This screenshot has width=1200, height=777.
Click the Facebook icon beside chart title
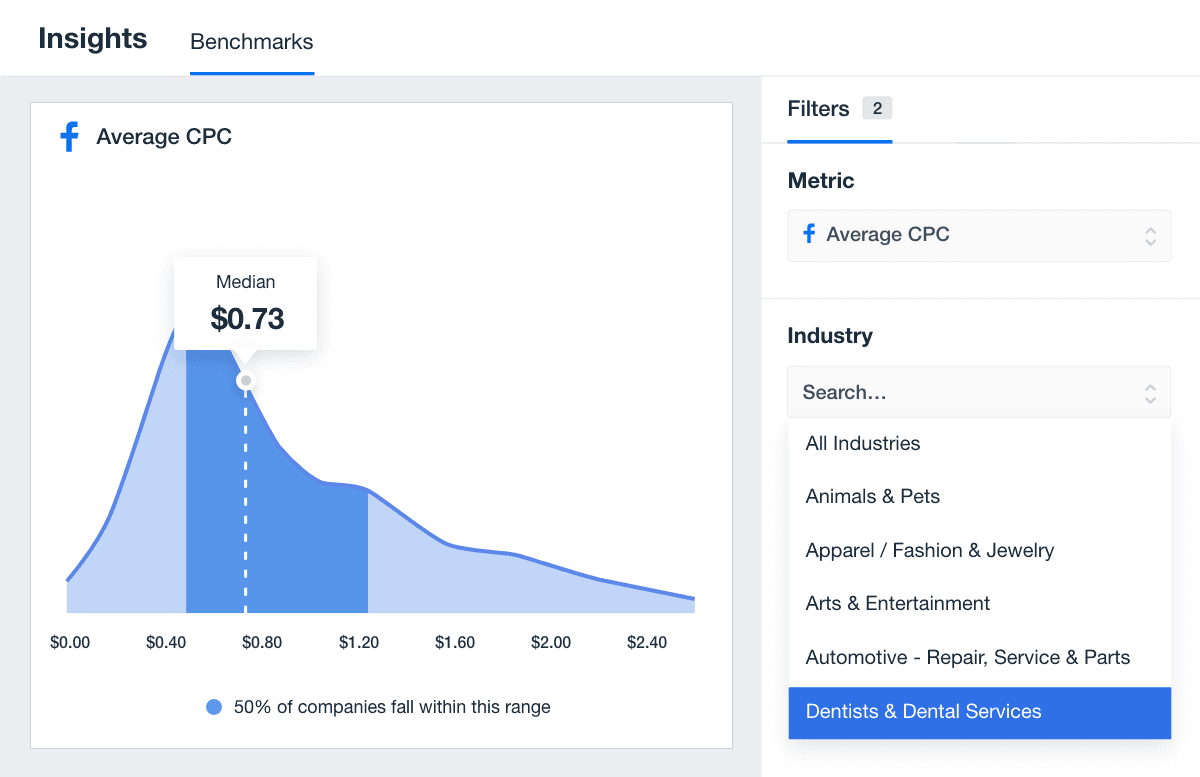(69, 137)
